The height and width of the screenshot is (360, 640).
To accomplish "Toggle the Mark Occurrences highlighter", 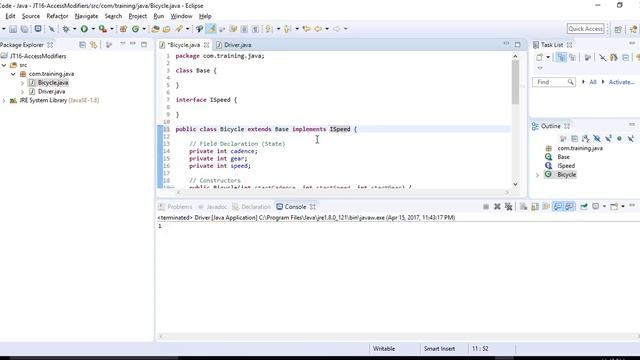I will coord(211,29).
